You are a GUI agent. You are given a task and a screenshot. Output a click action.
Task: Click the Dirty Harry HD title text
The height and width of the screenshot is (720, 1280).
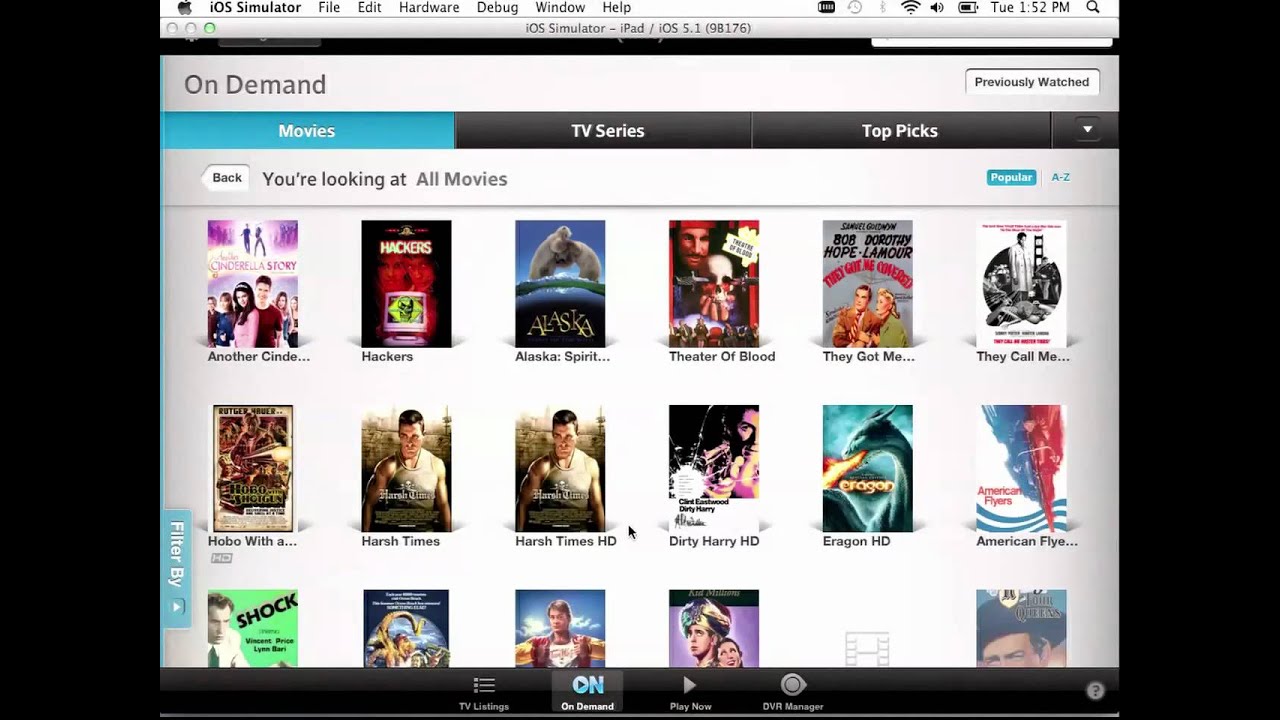714,541
